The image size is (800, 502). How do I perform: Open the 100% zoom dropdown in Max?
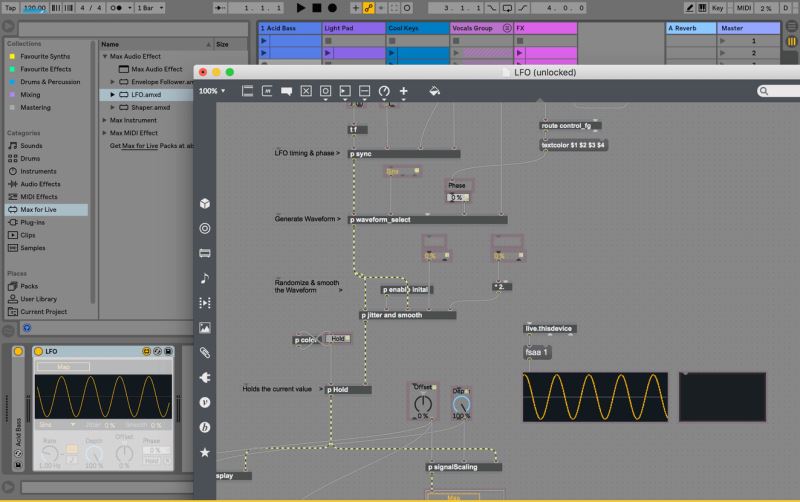(x=212, y=91)
